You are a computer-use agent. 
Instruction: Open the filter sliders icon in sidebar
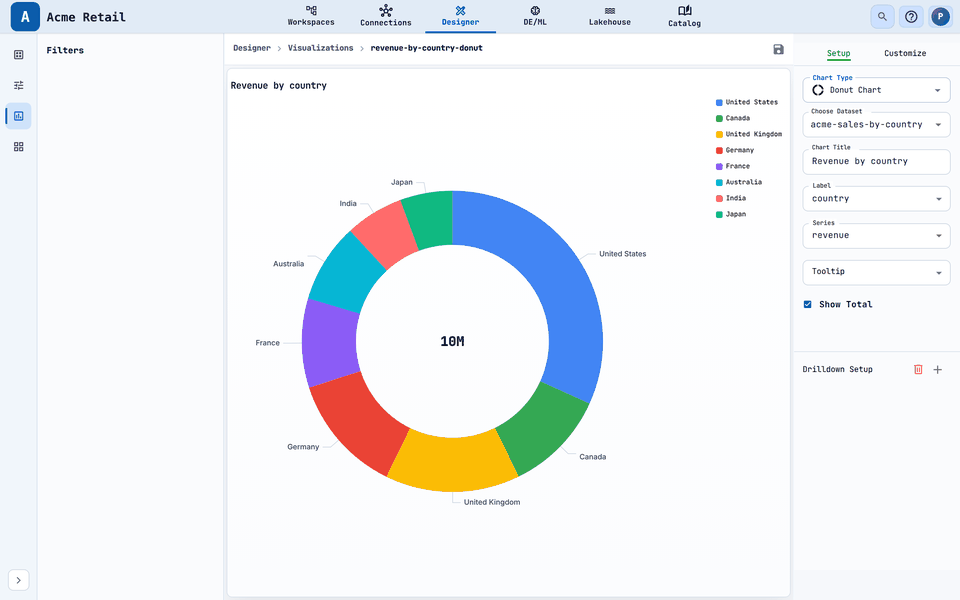(18, 85)
